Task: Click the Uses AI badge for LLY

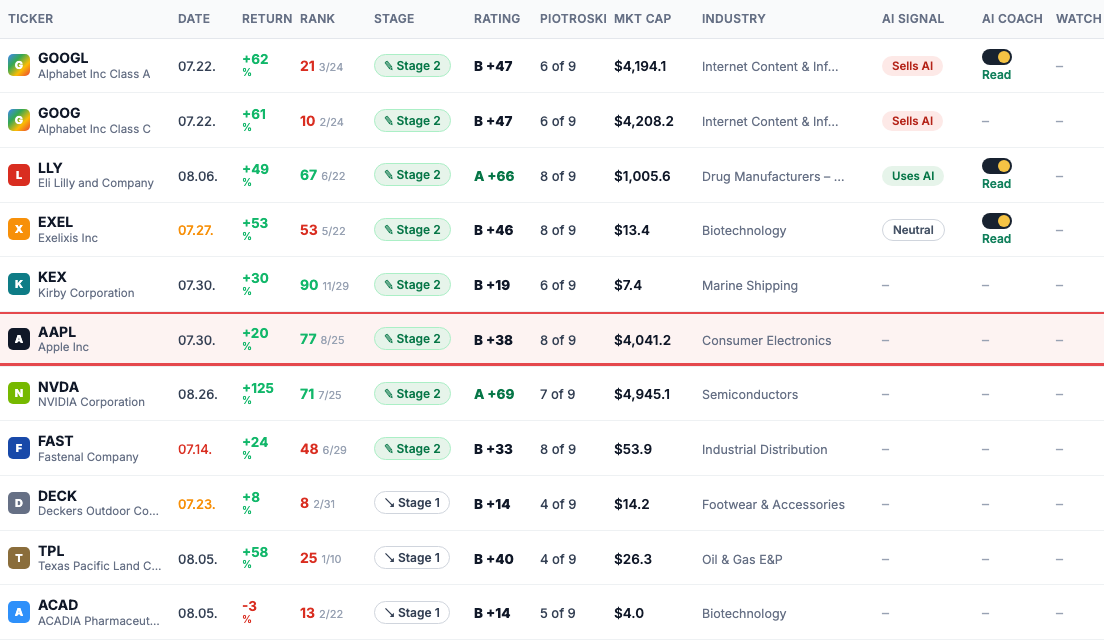Action: 913,175
